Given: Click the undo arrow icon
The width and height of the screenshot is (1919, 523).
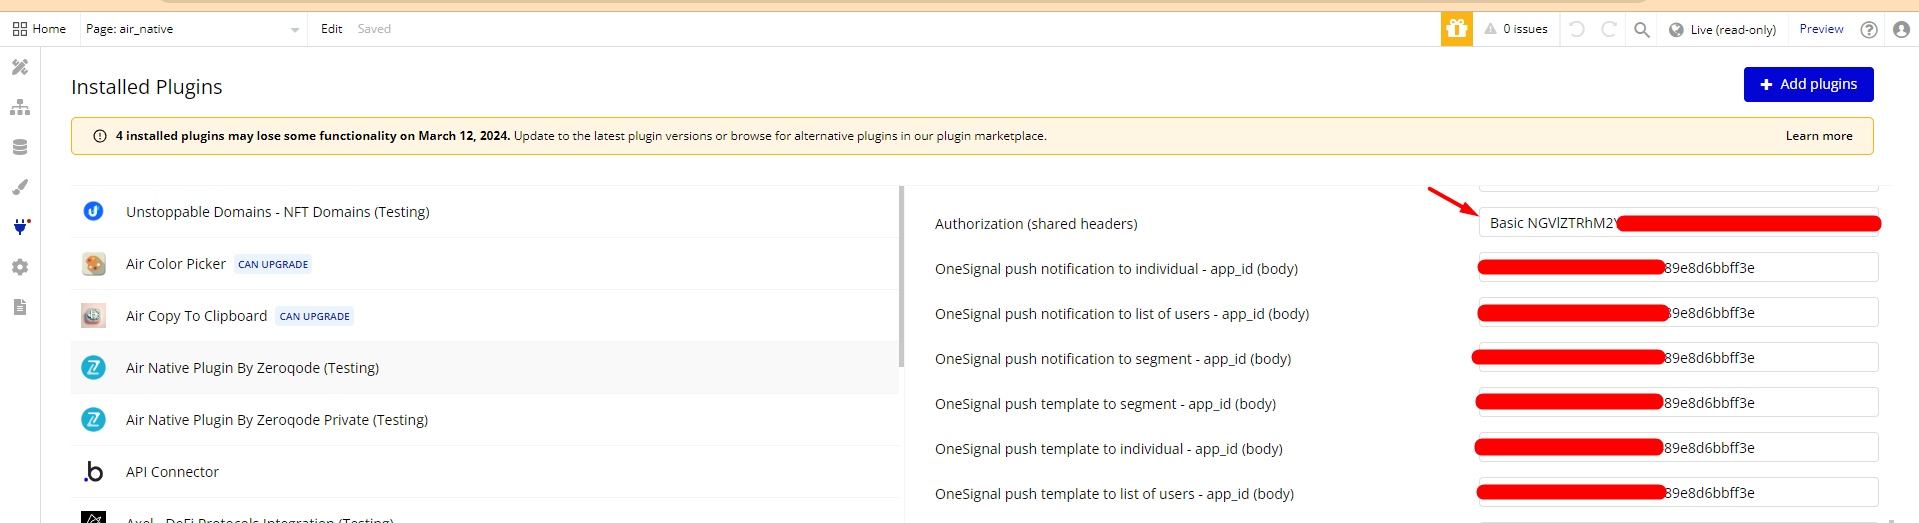Looking at the screenshot, I should 1577,29.
